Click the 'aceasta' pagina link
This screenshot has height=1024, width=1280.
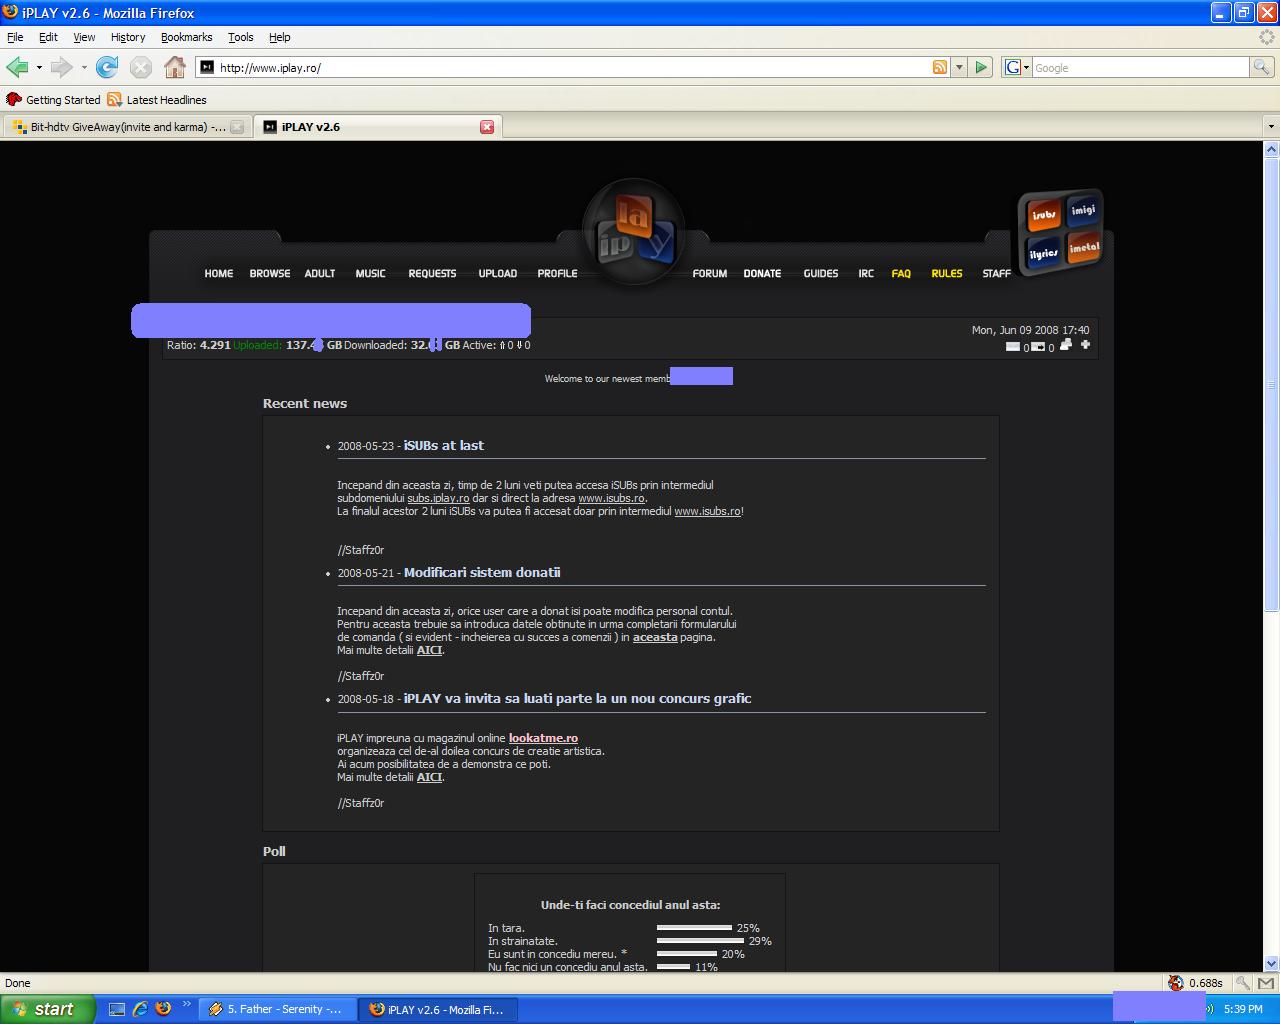(x=655, y=637)
